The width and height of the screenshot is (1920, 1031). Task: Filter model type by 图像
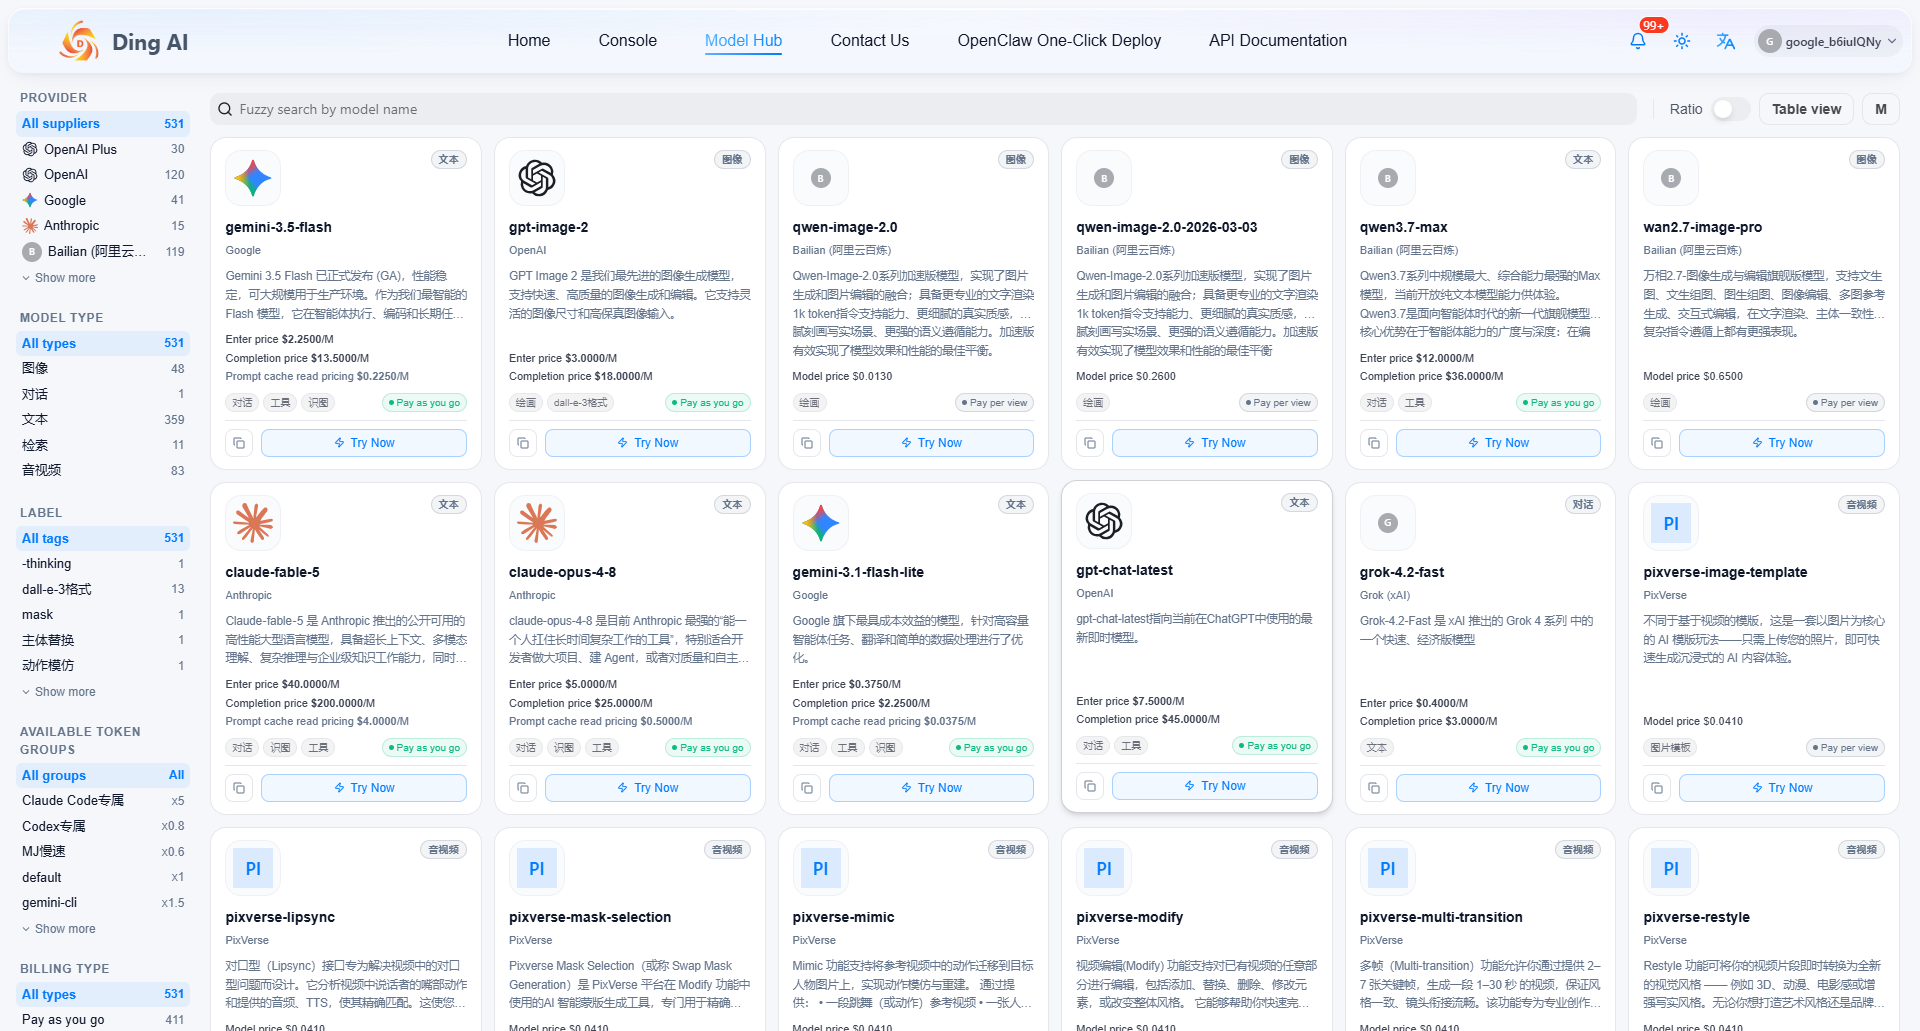[104, 369]
